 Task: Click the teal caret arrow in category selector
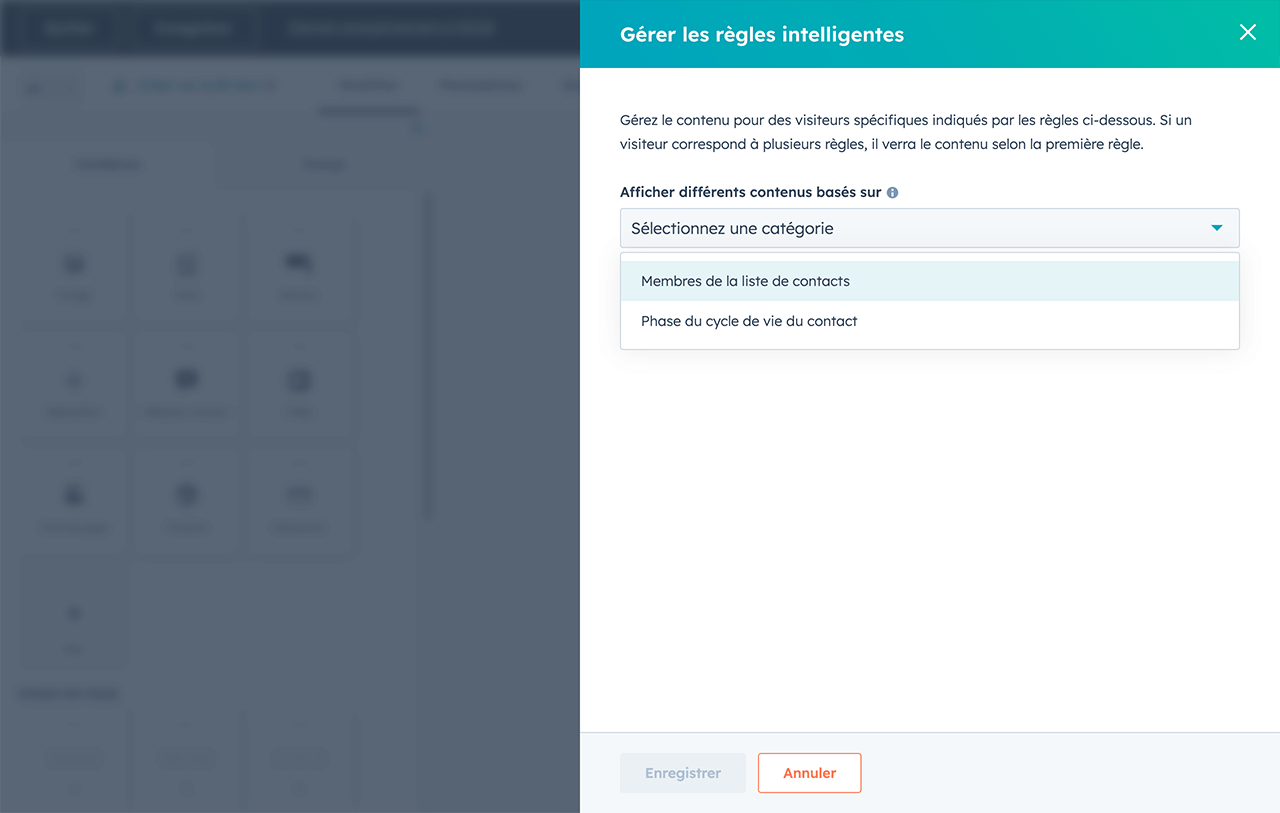tap(1216, 228)
